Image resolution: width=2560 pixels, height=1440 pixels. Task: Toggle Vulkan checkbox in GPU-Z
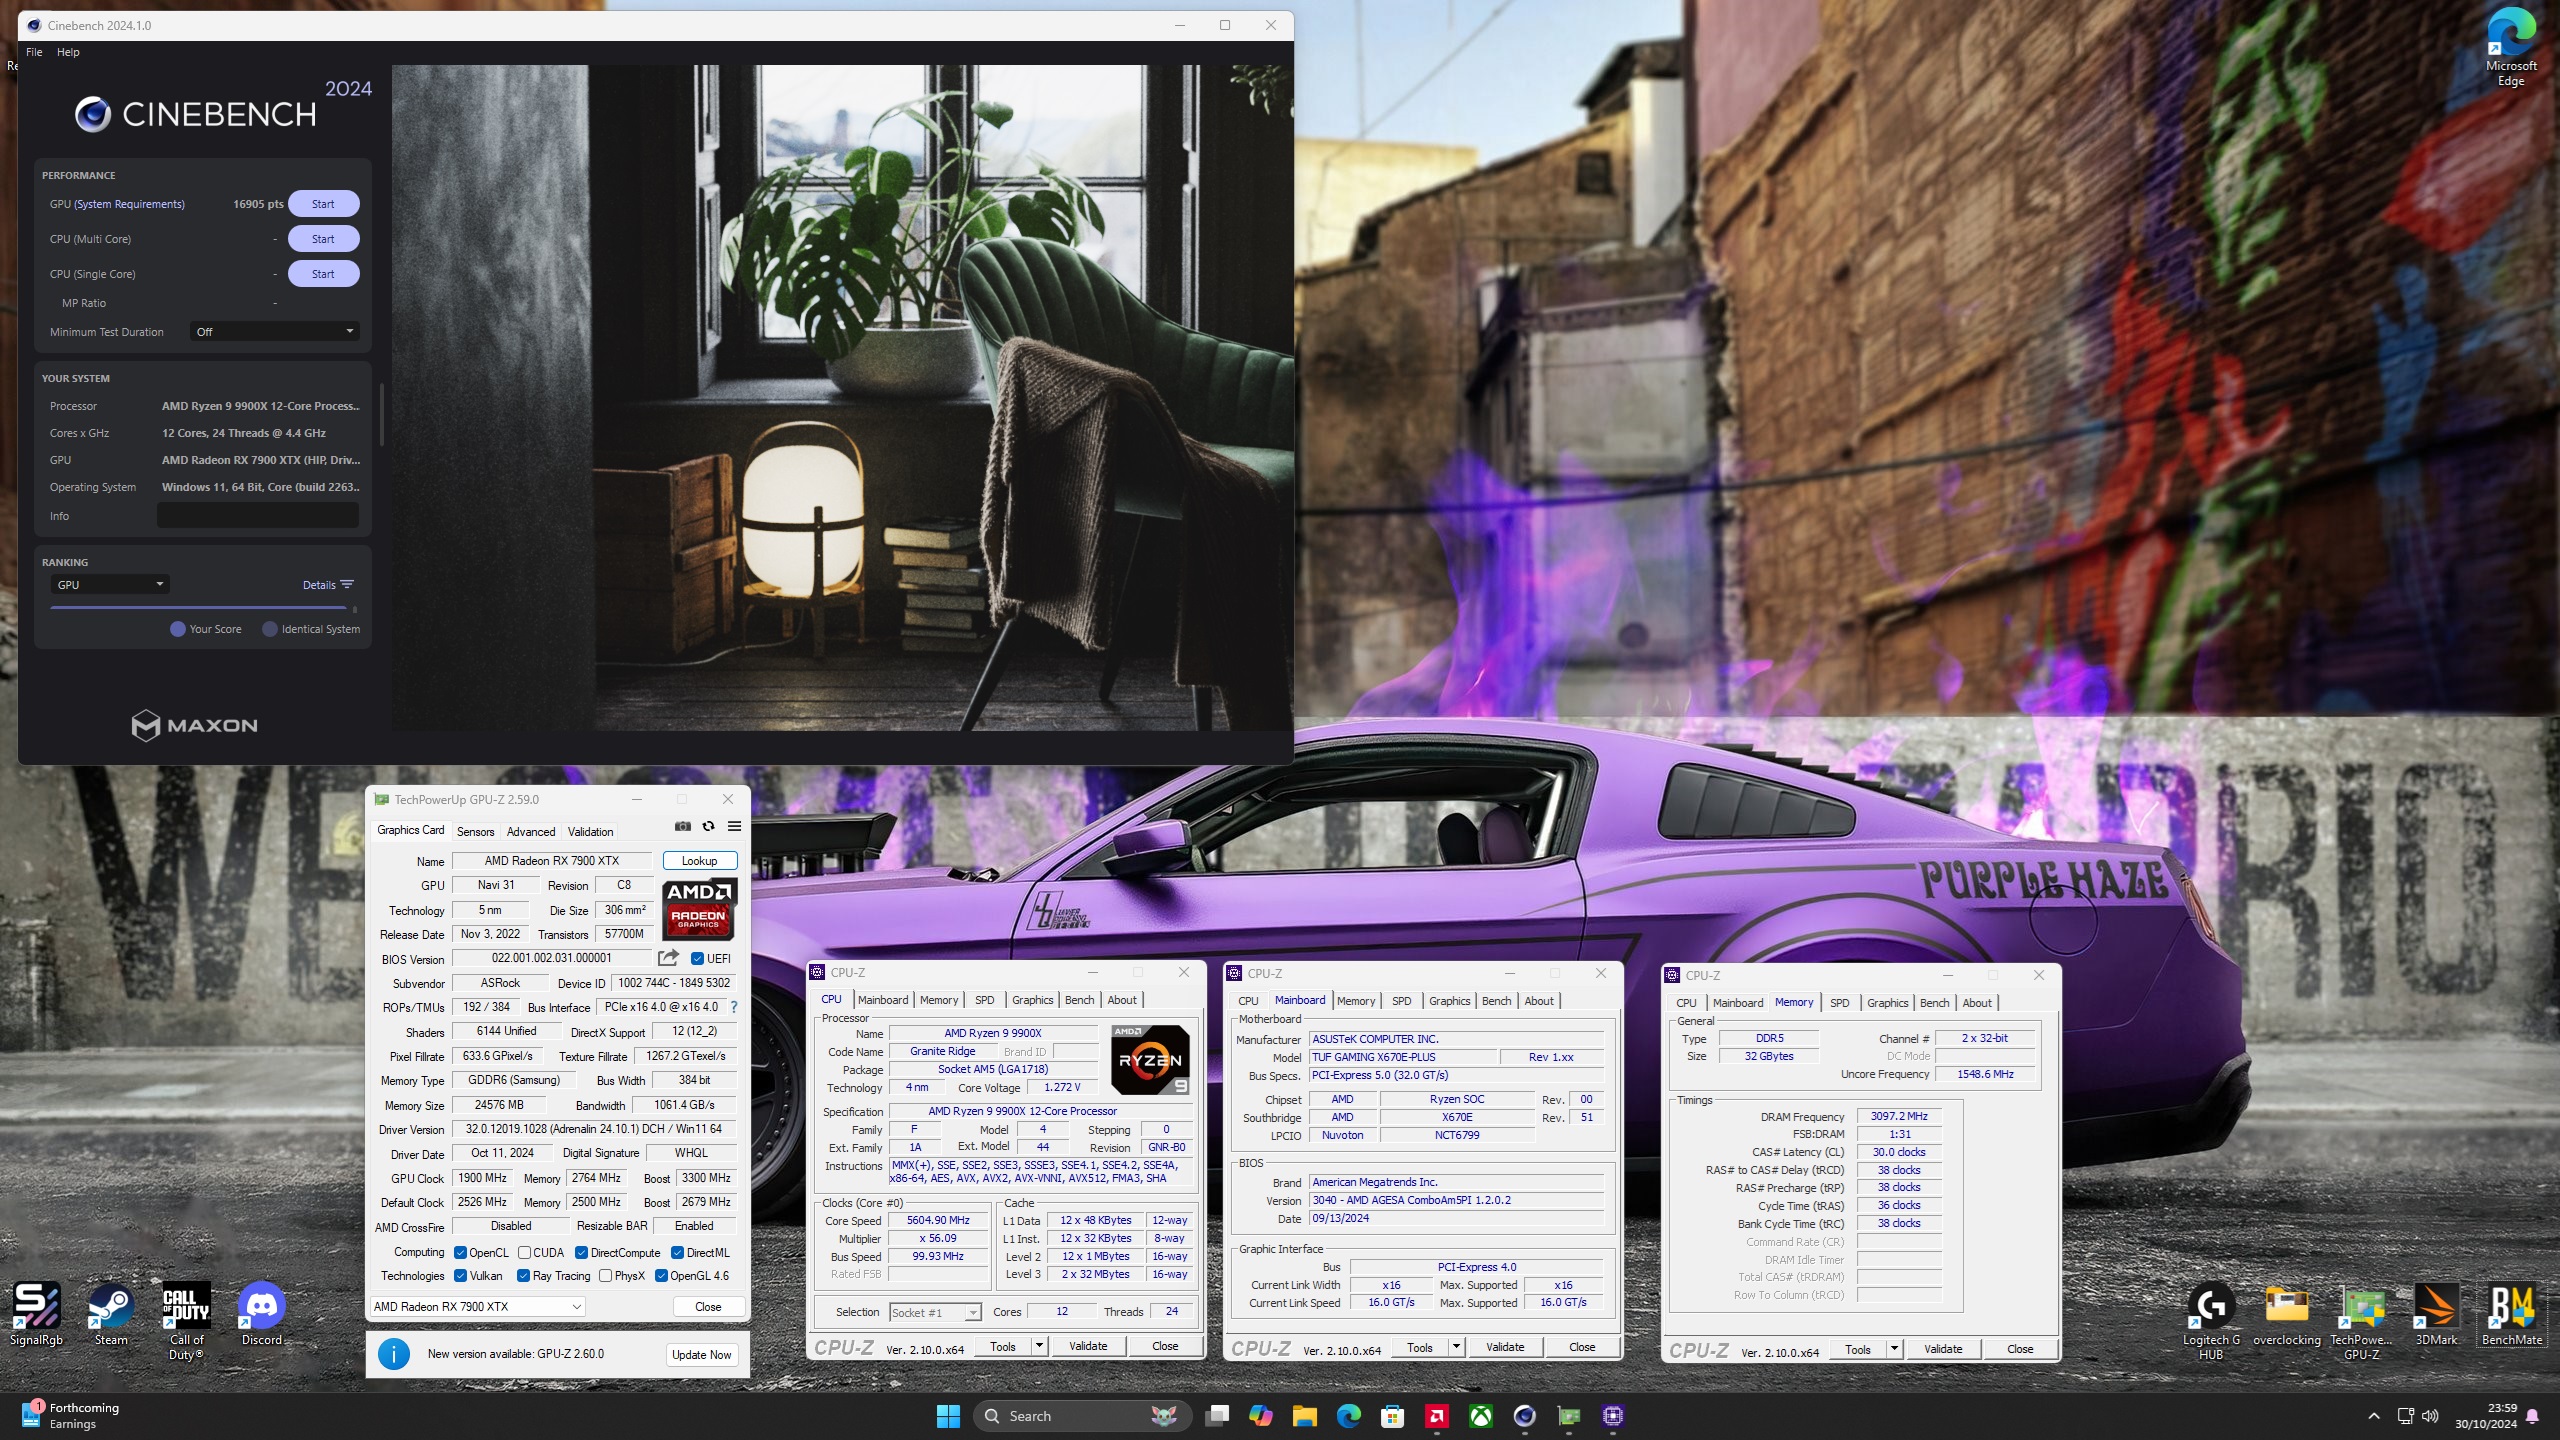point(460,1275)
